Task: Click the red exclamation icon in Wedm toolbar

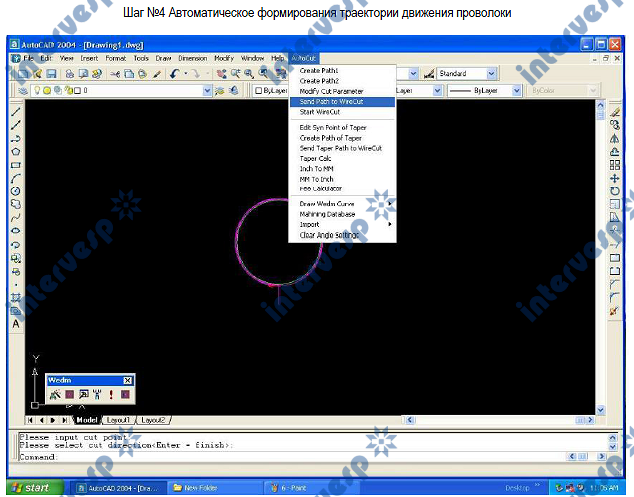Action: coord(111,394)
